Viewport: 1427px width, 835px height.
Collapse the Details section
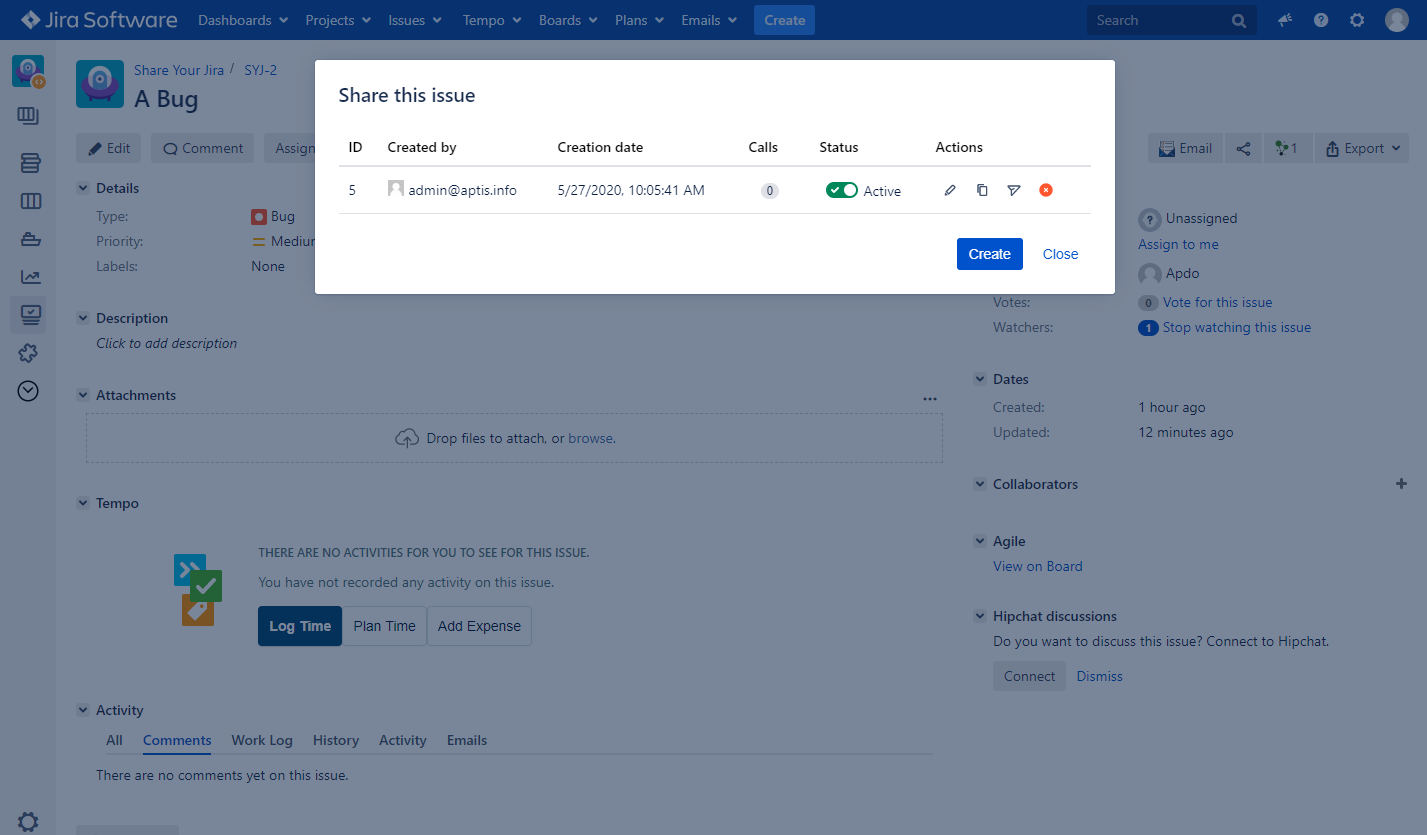[x=83, y=188]
